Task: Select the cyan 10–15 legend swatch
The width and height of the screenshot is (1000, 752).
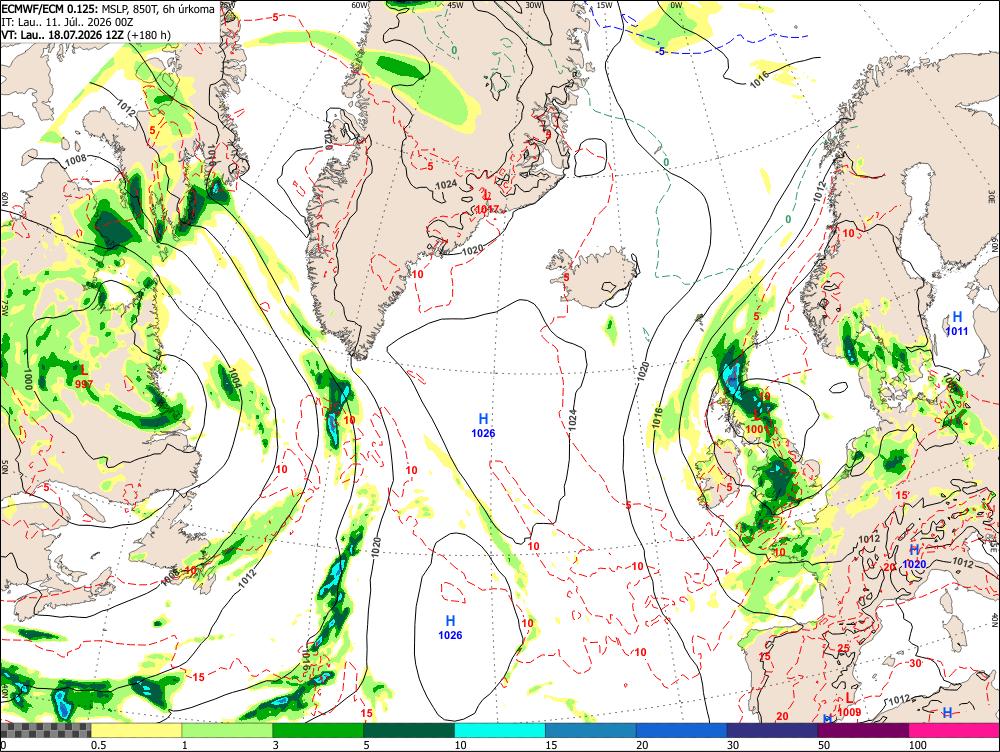Action: pyautogui.click(x=500, y=730)
